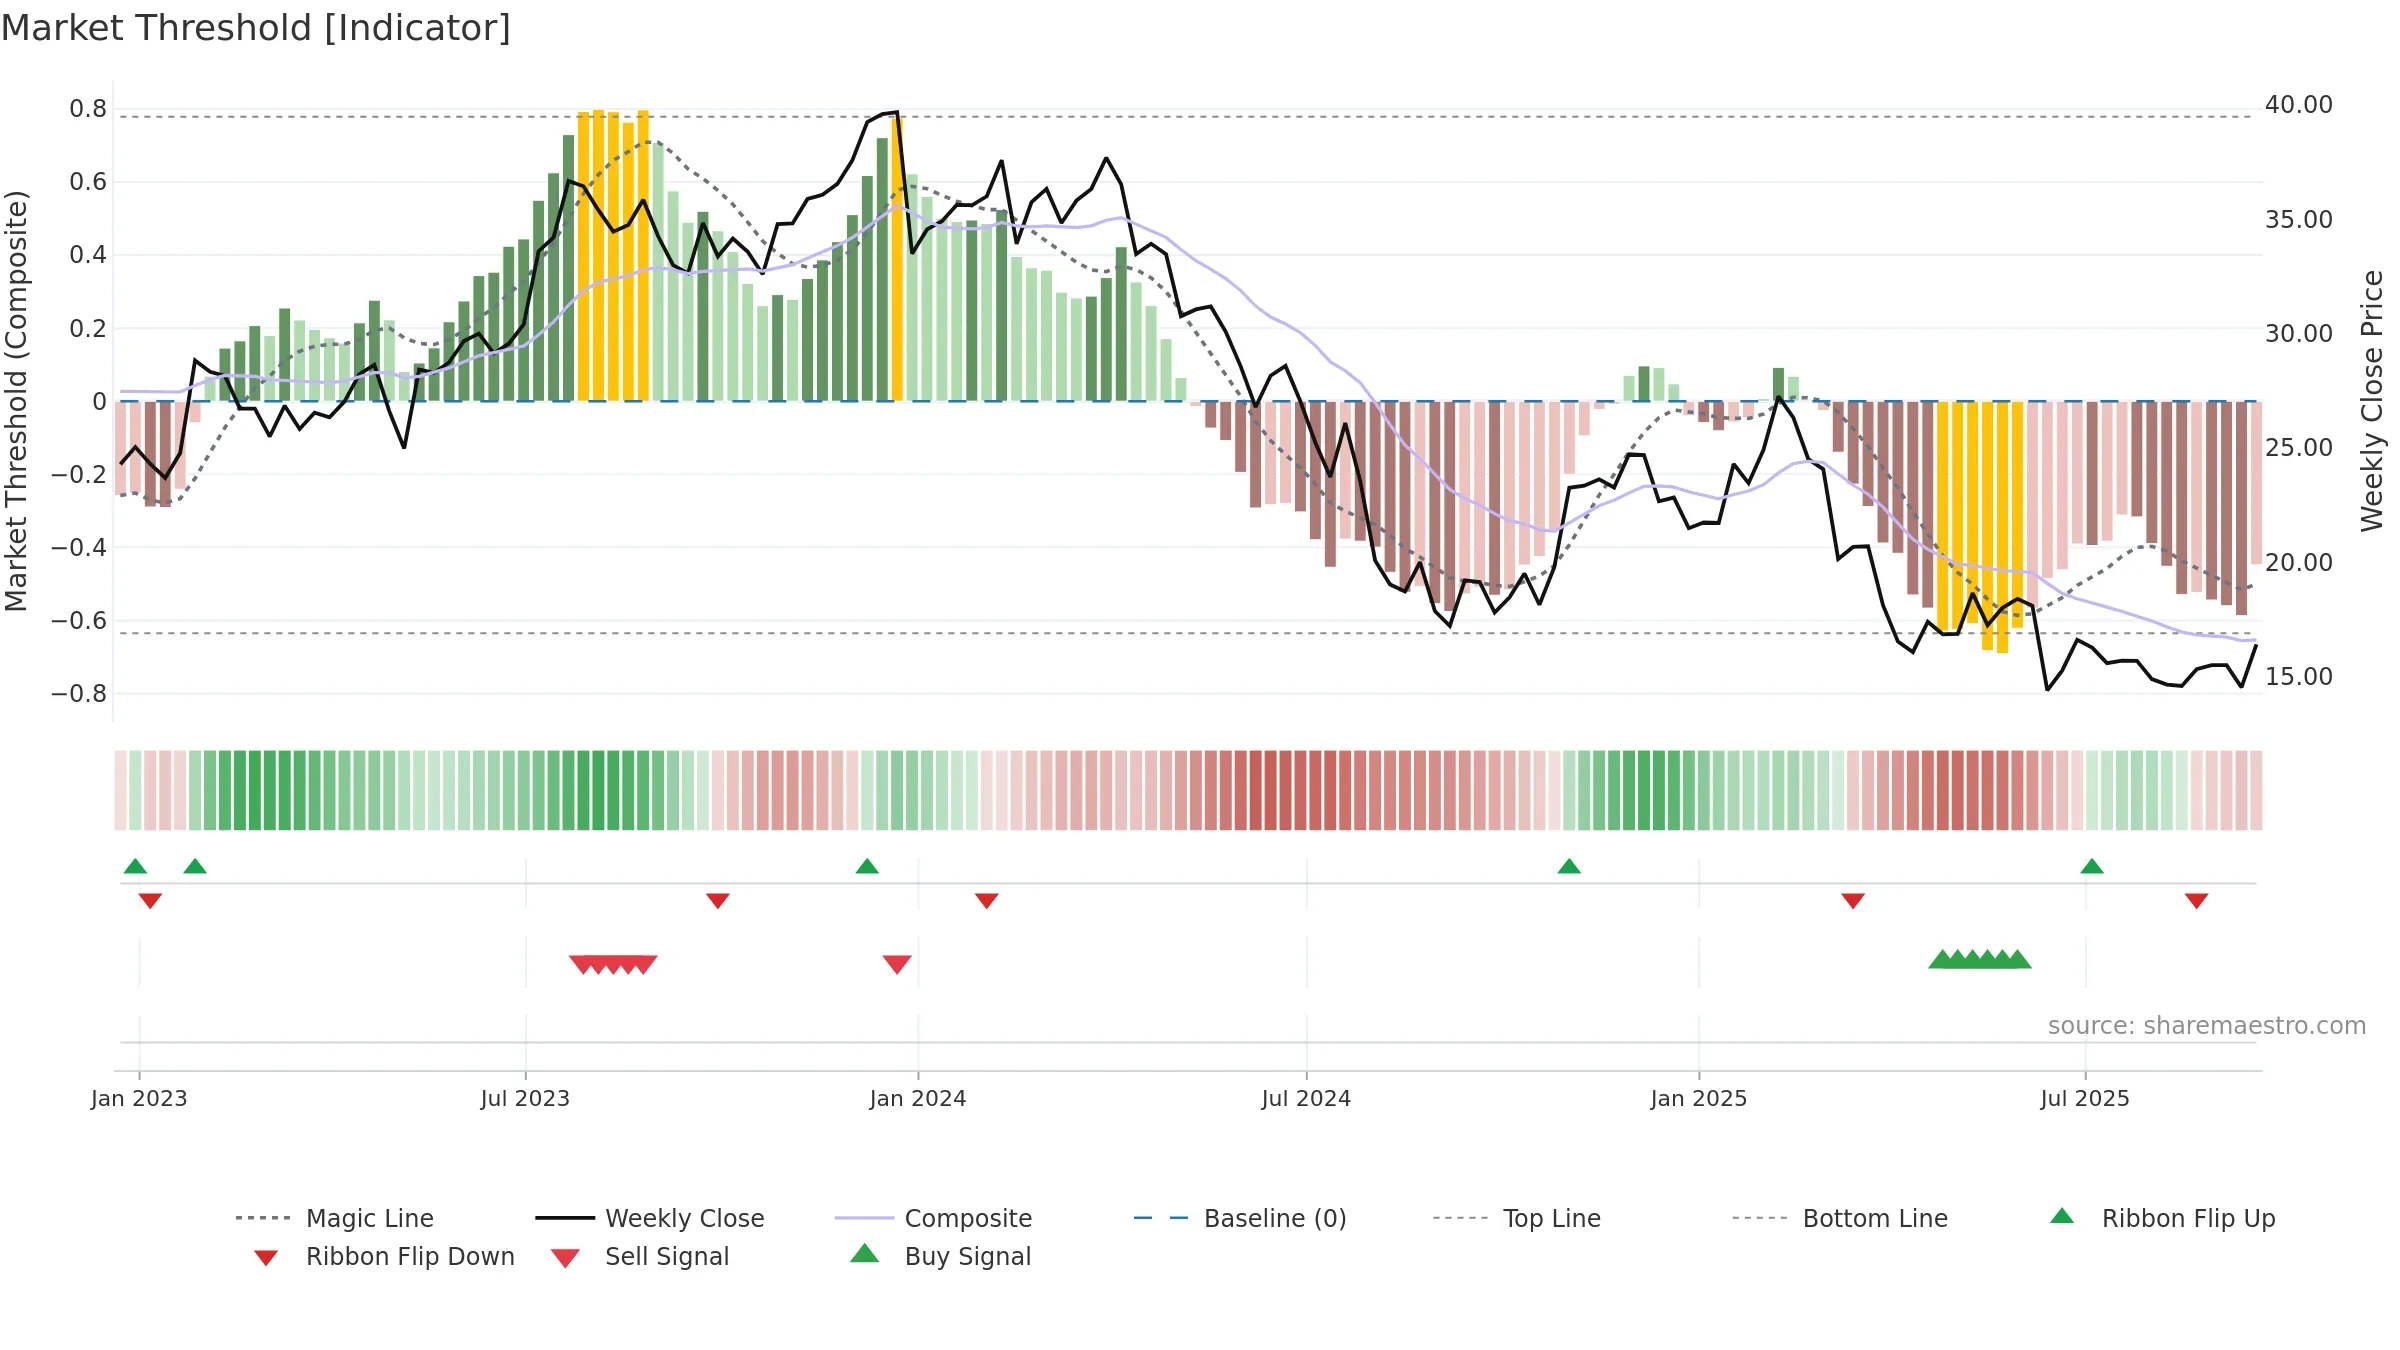Toggle the Top Line legend entry
This screenshot has width=2400, height=1350.
click(1517, 1218)
